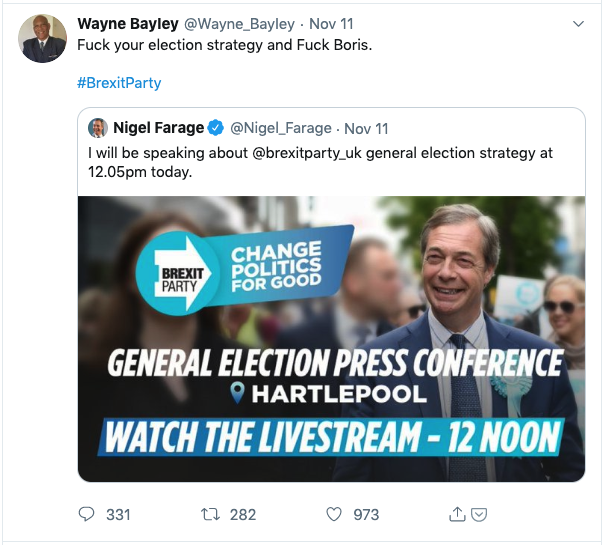The image size is (606, 545).
Task: Open the share tweet icon
Action: 457,514
